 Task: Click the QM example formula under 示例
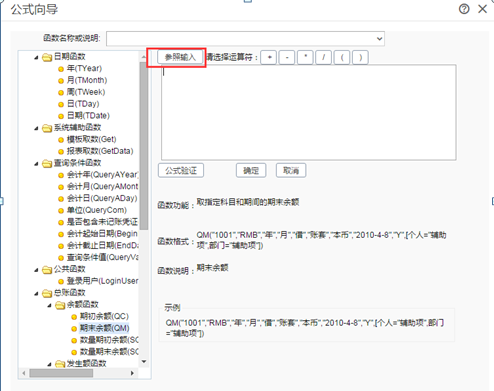pos(305,328)
